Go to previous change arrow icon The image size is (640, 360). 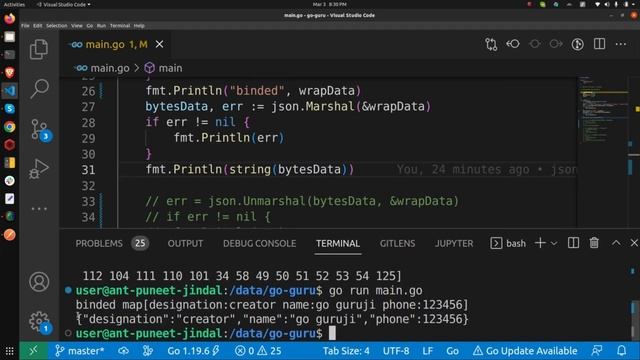pyautogui.click(x=513, y=44)
